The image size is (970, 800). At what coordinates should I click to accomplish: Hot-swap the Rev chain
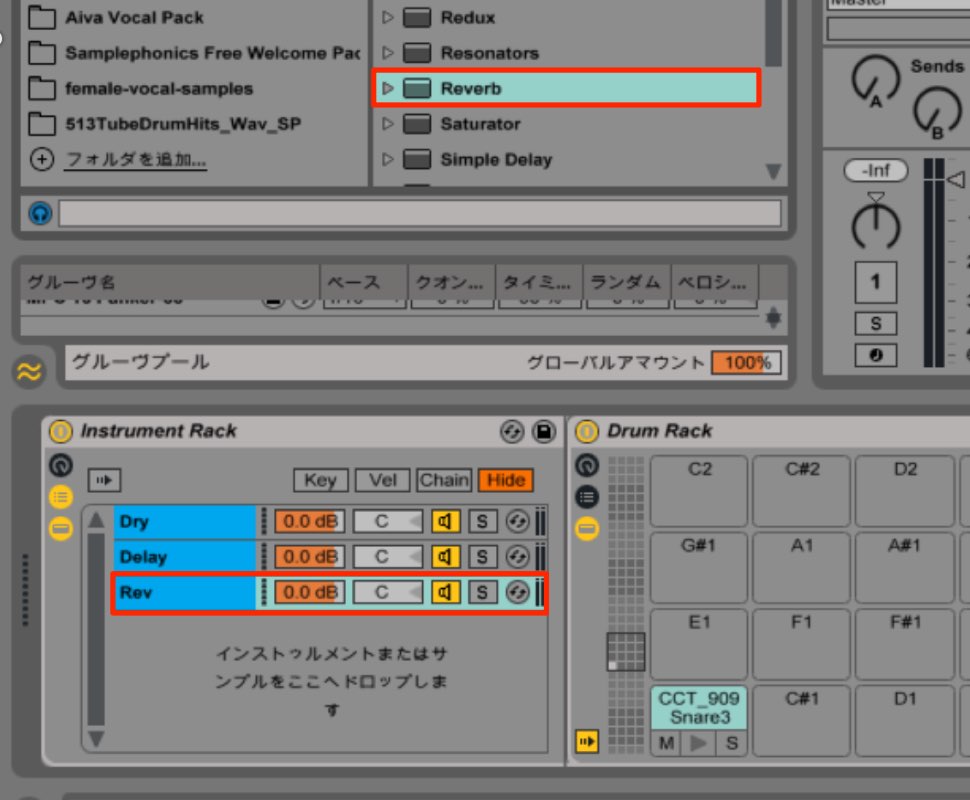pyautogui.click(x=517, y=592)
